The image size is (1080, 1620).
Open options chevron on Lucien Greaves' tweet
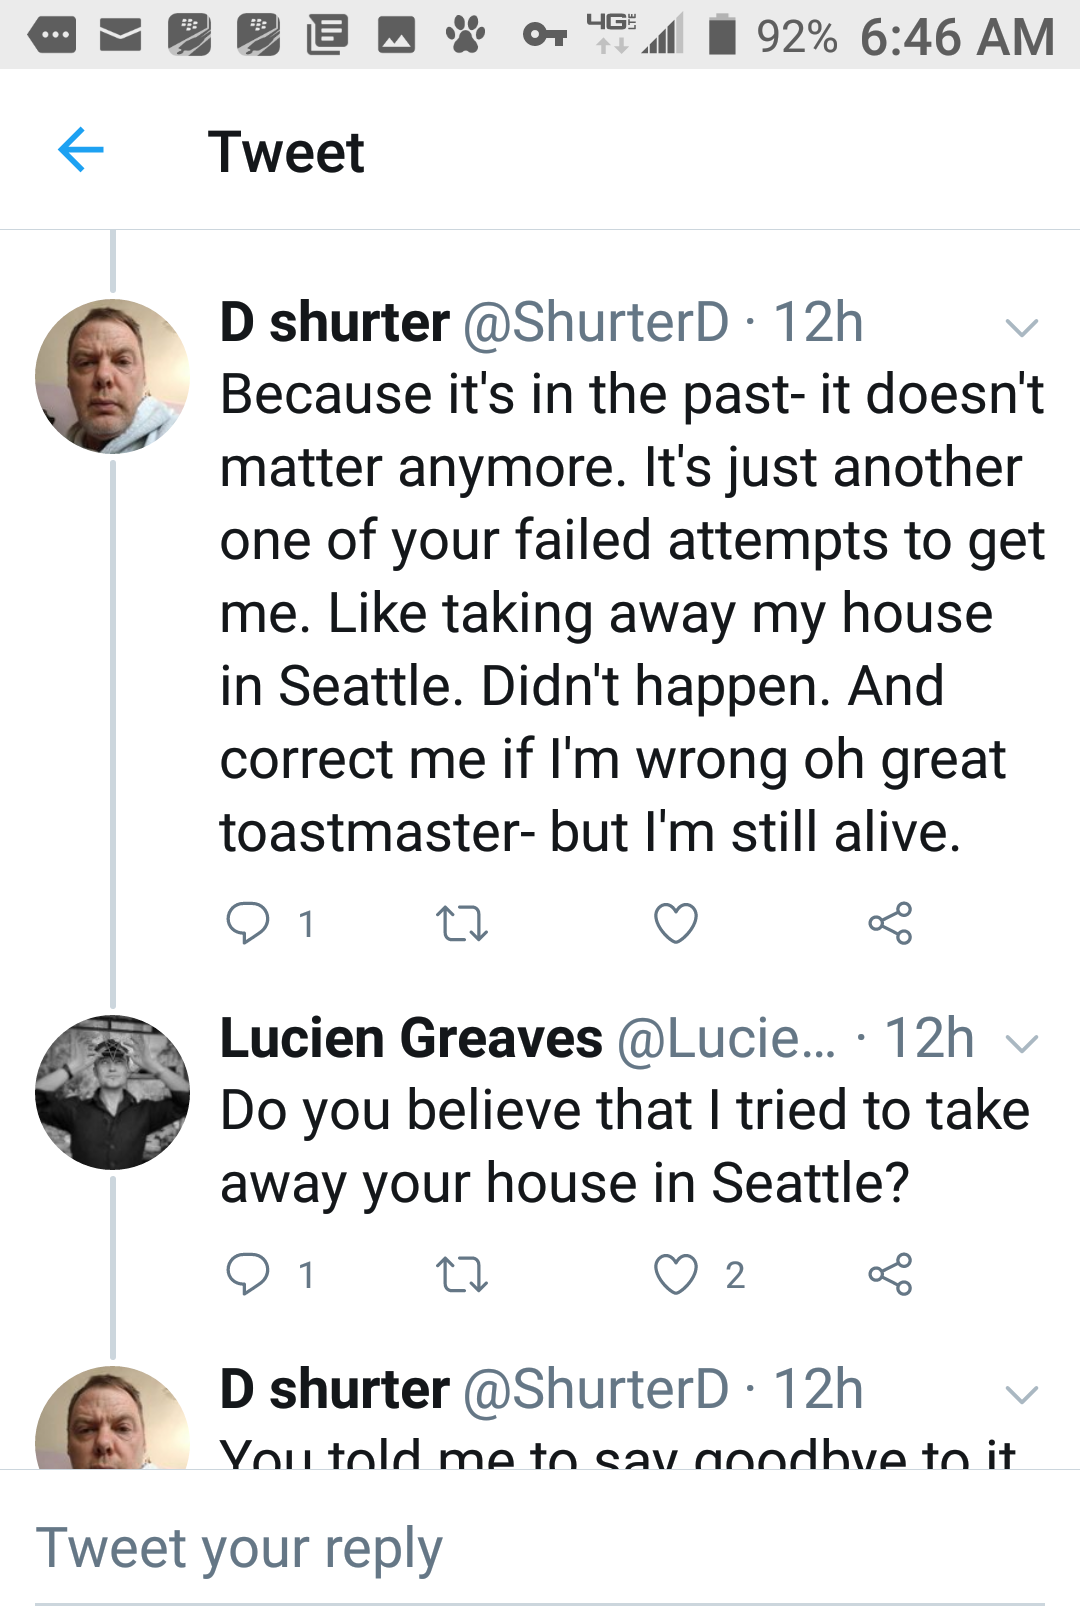(x=1021, y=1043)
